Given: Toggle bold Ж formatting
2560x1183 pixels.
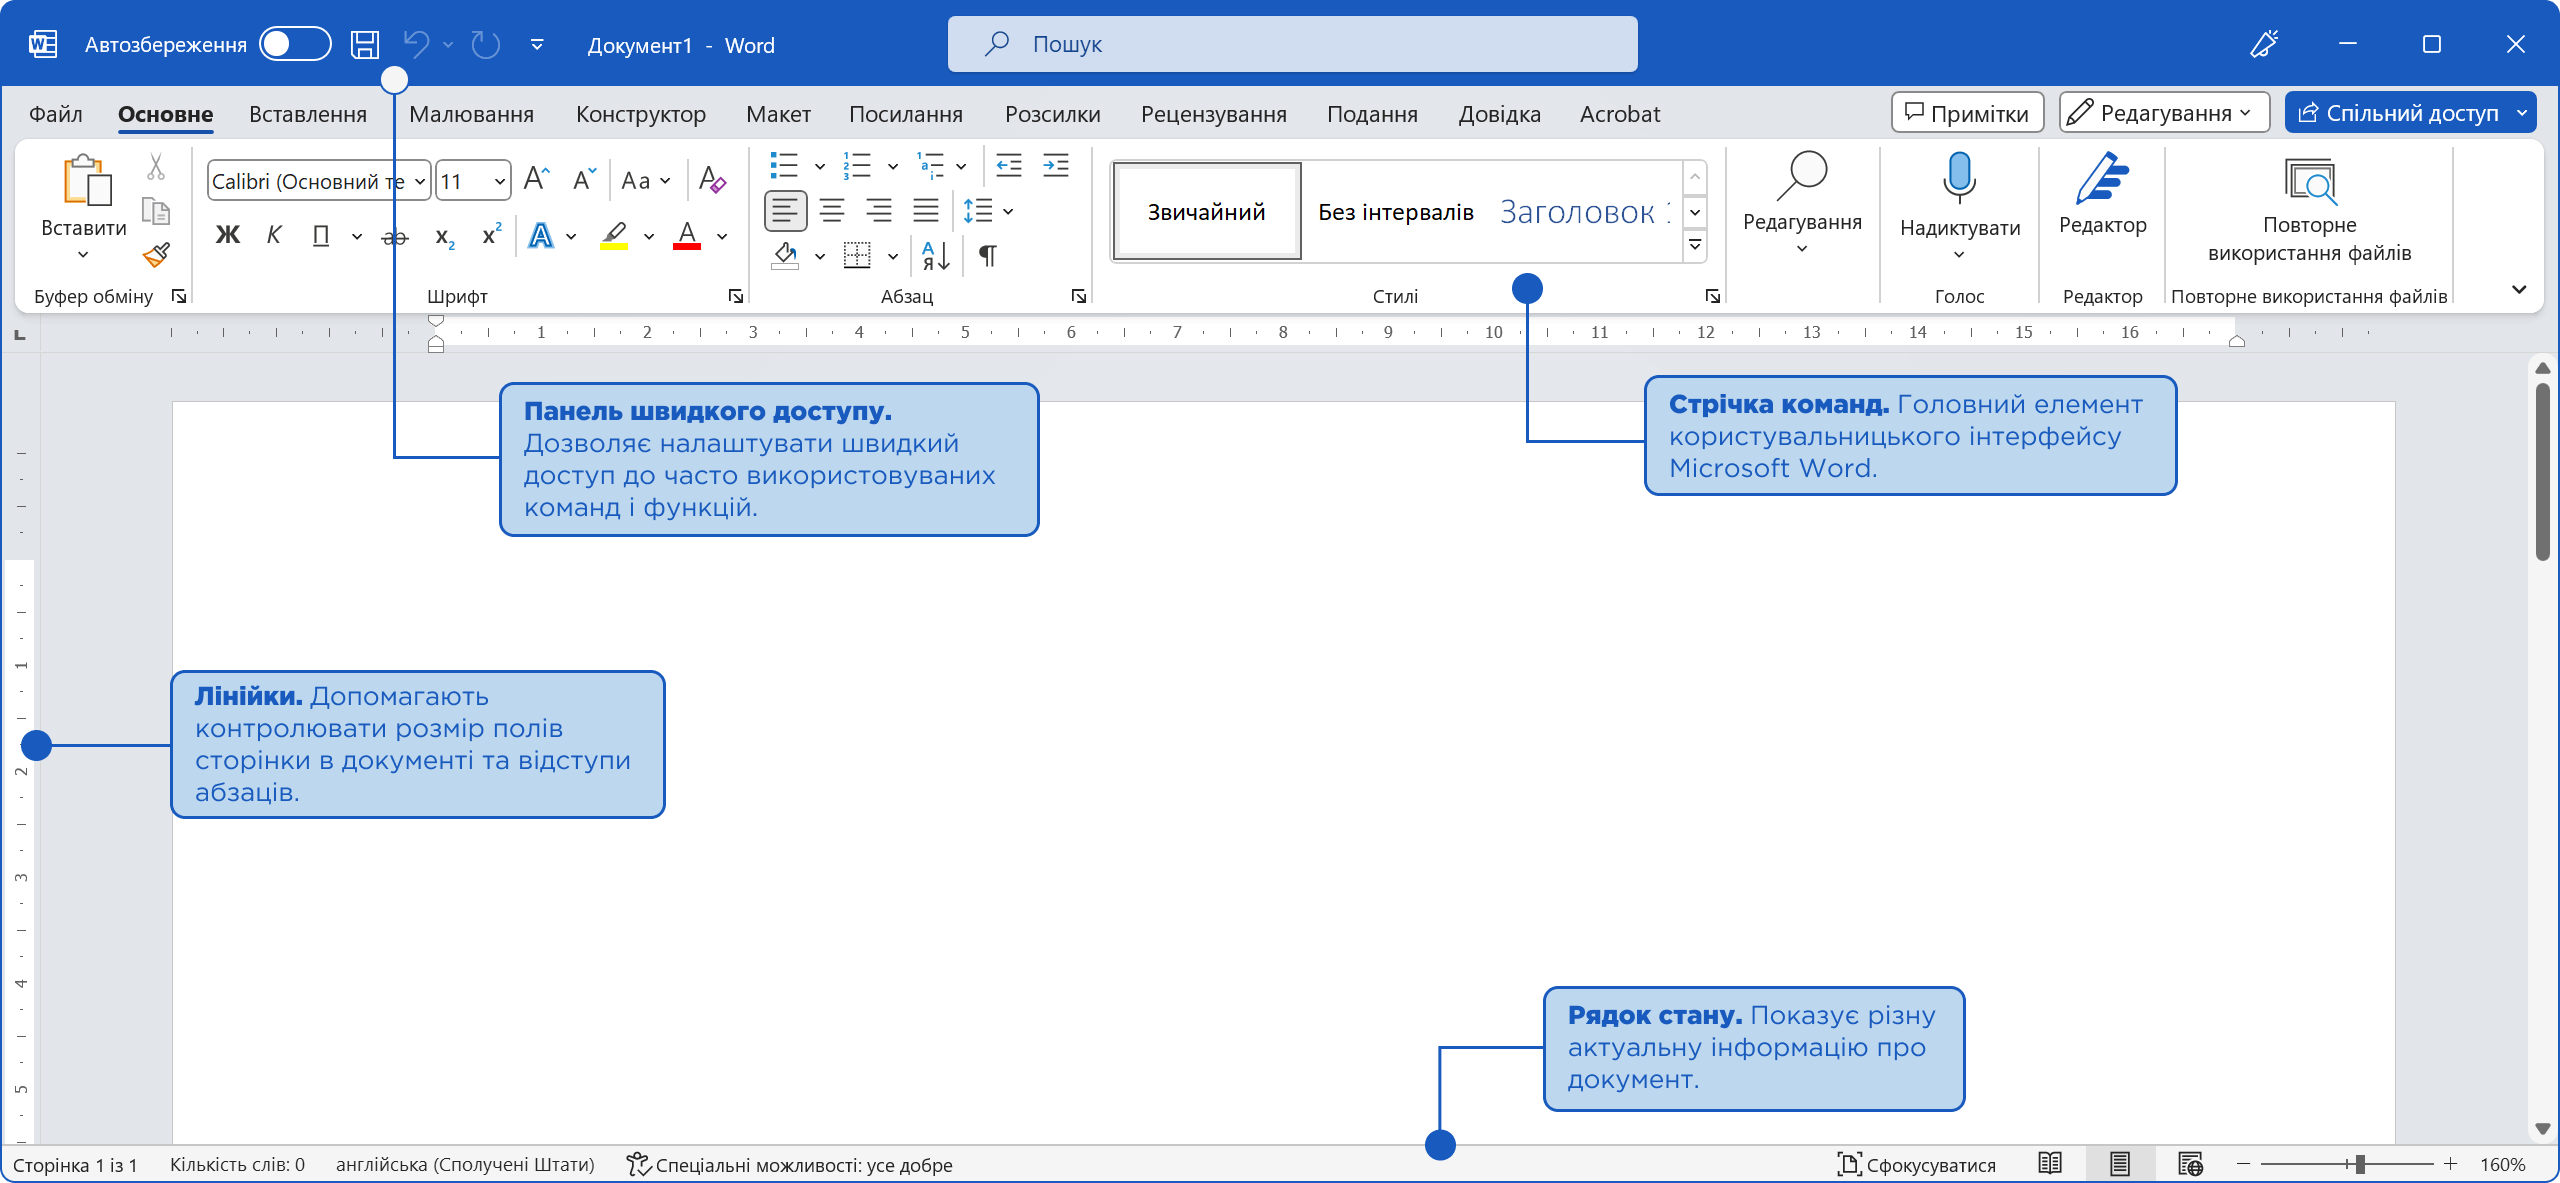Looking at the screenshot, I should 228,236.
